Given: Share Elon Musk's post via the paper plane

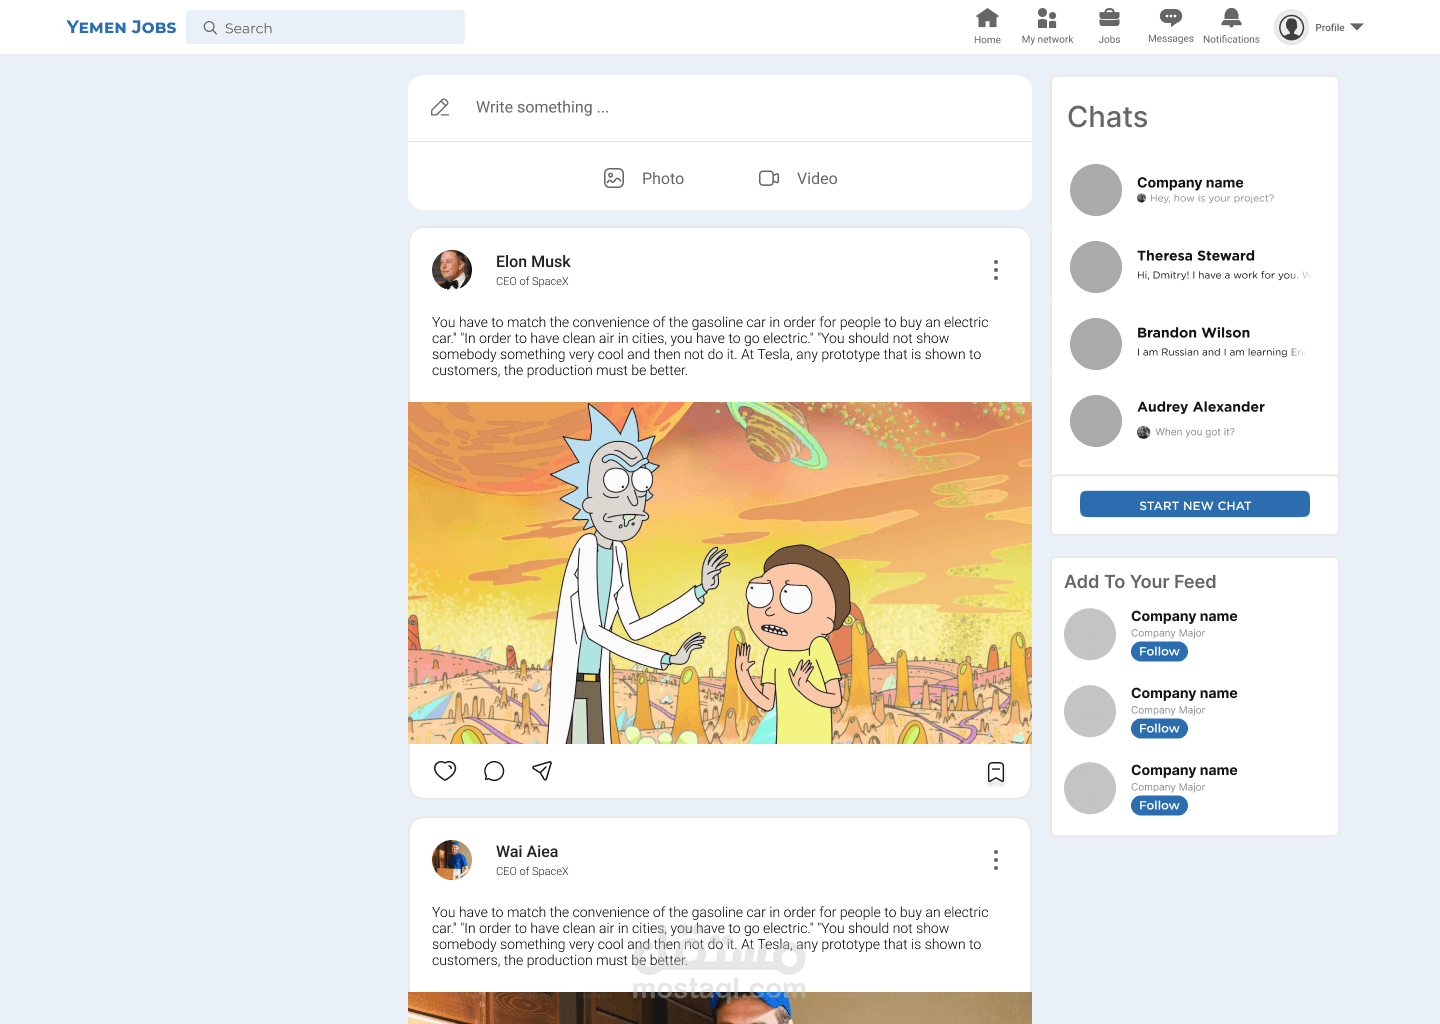Looking at the screenshot, I should point(542,771).
